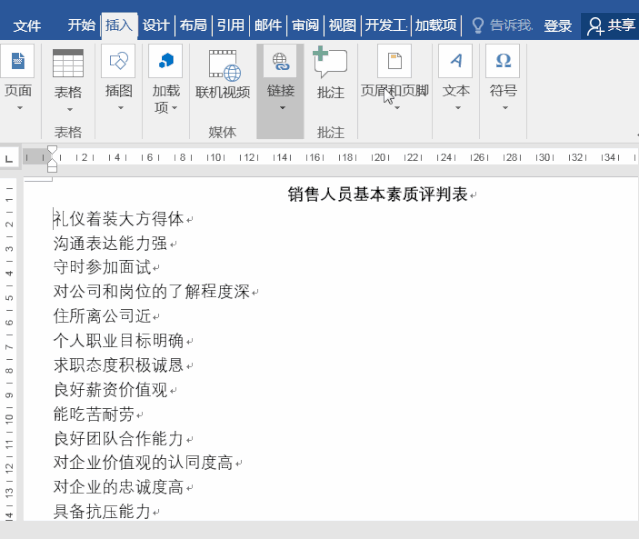
Task: Click the first-line indent marker on ruler
Action: pos(52,150)
